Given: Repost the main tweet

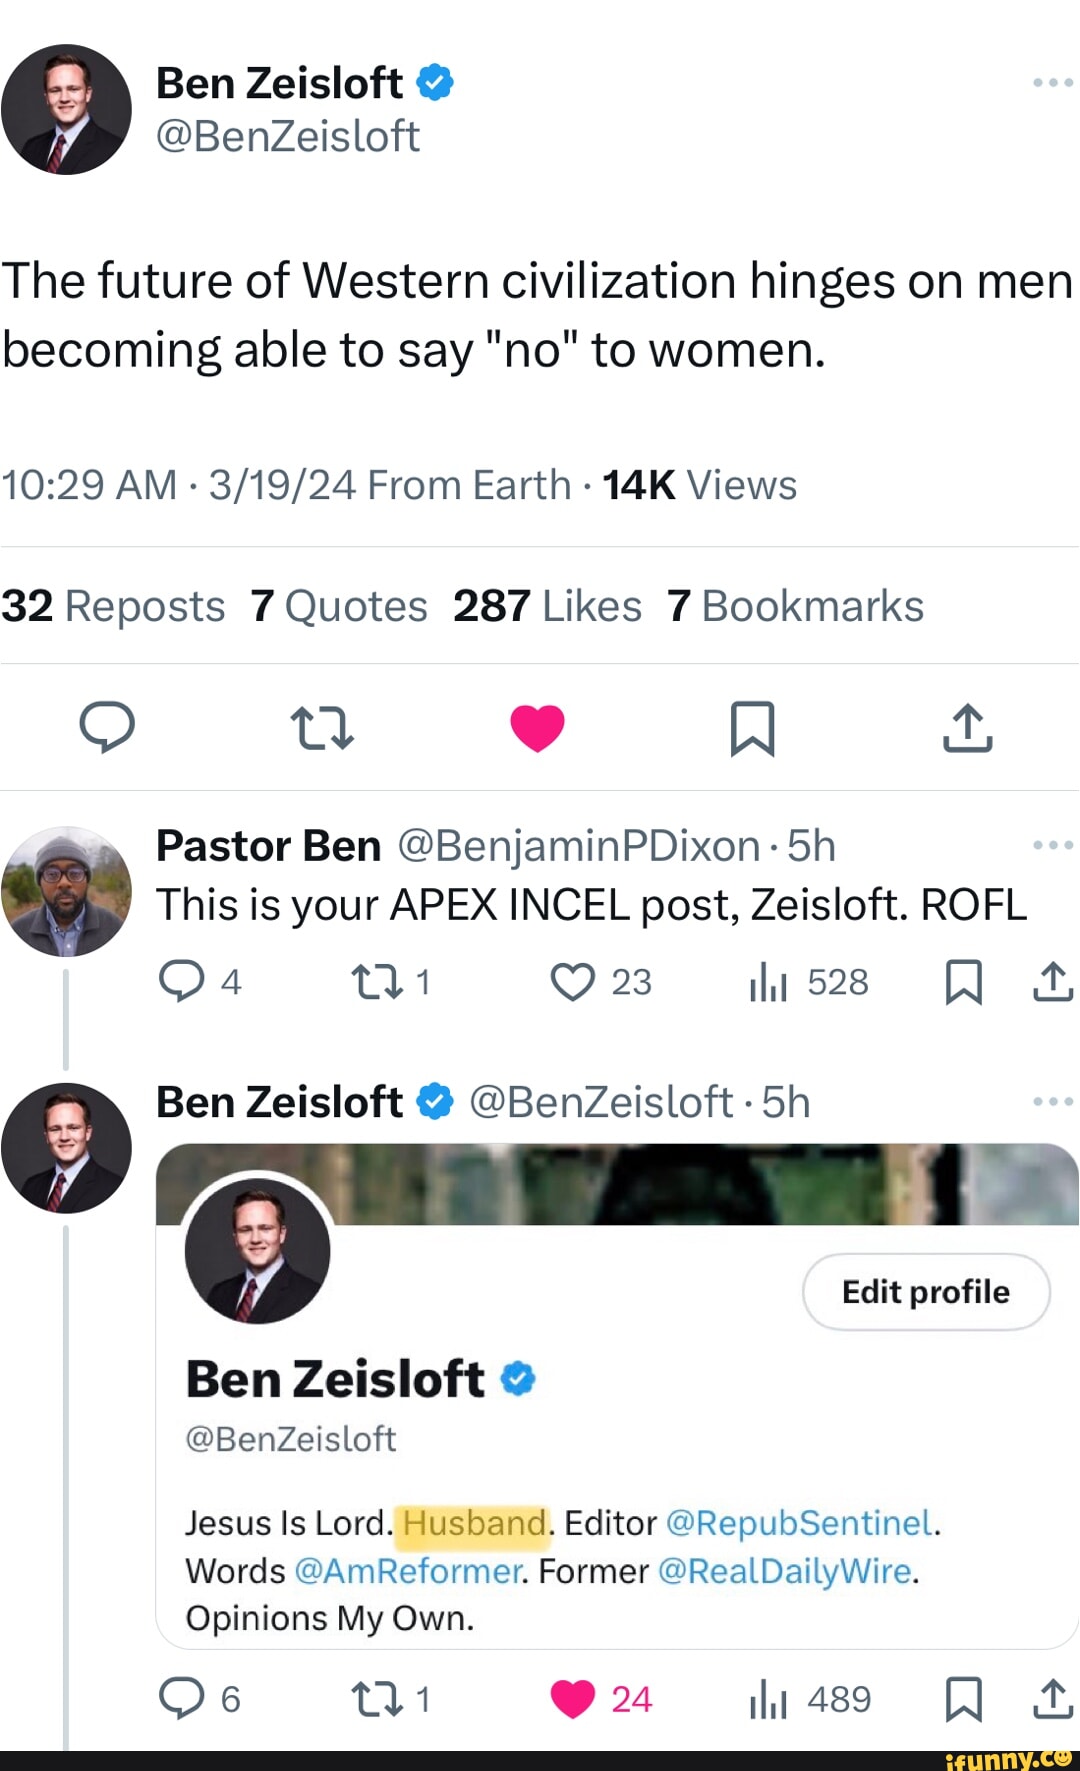Looking at the screenshot, I should click(321, 727).
